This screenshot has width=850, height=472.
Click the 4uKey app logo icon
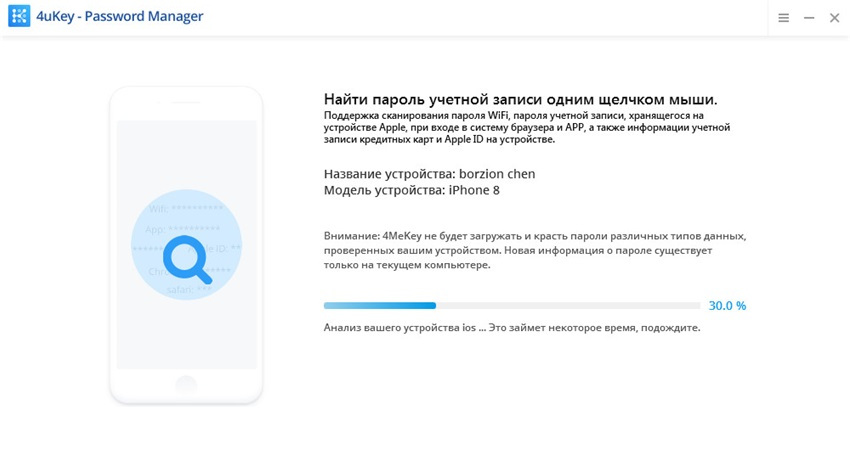click(19, 16)
